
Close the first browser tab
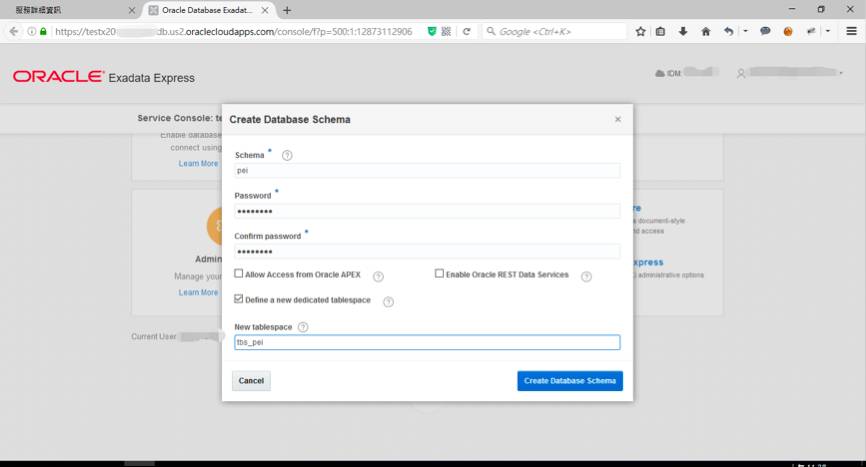131,10
